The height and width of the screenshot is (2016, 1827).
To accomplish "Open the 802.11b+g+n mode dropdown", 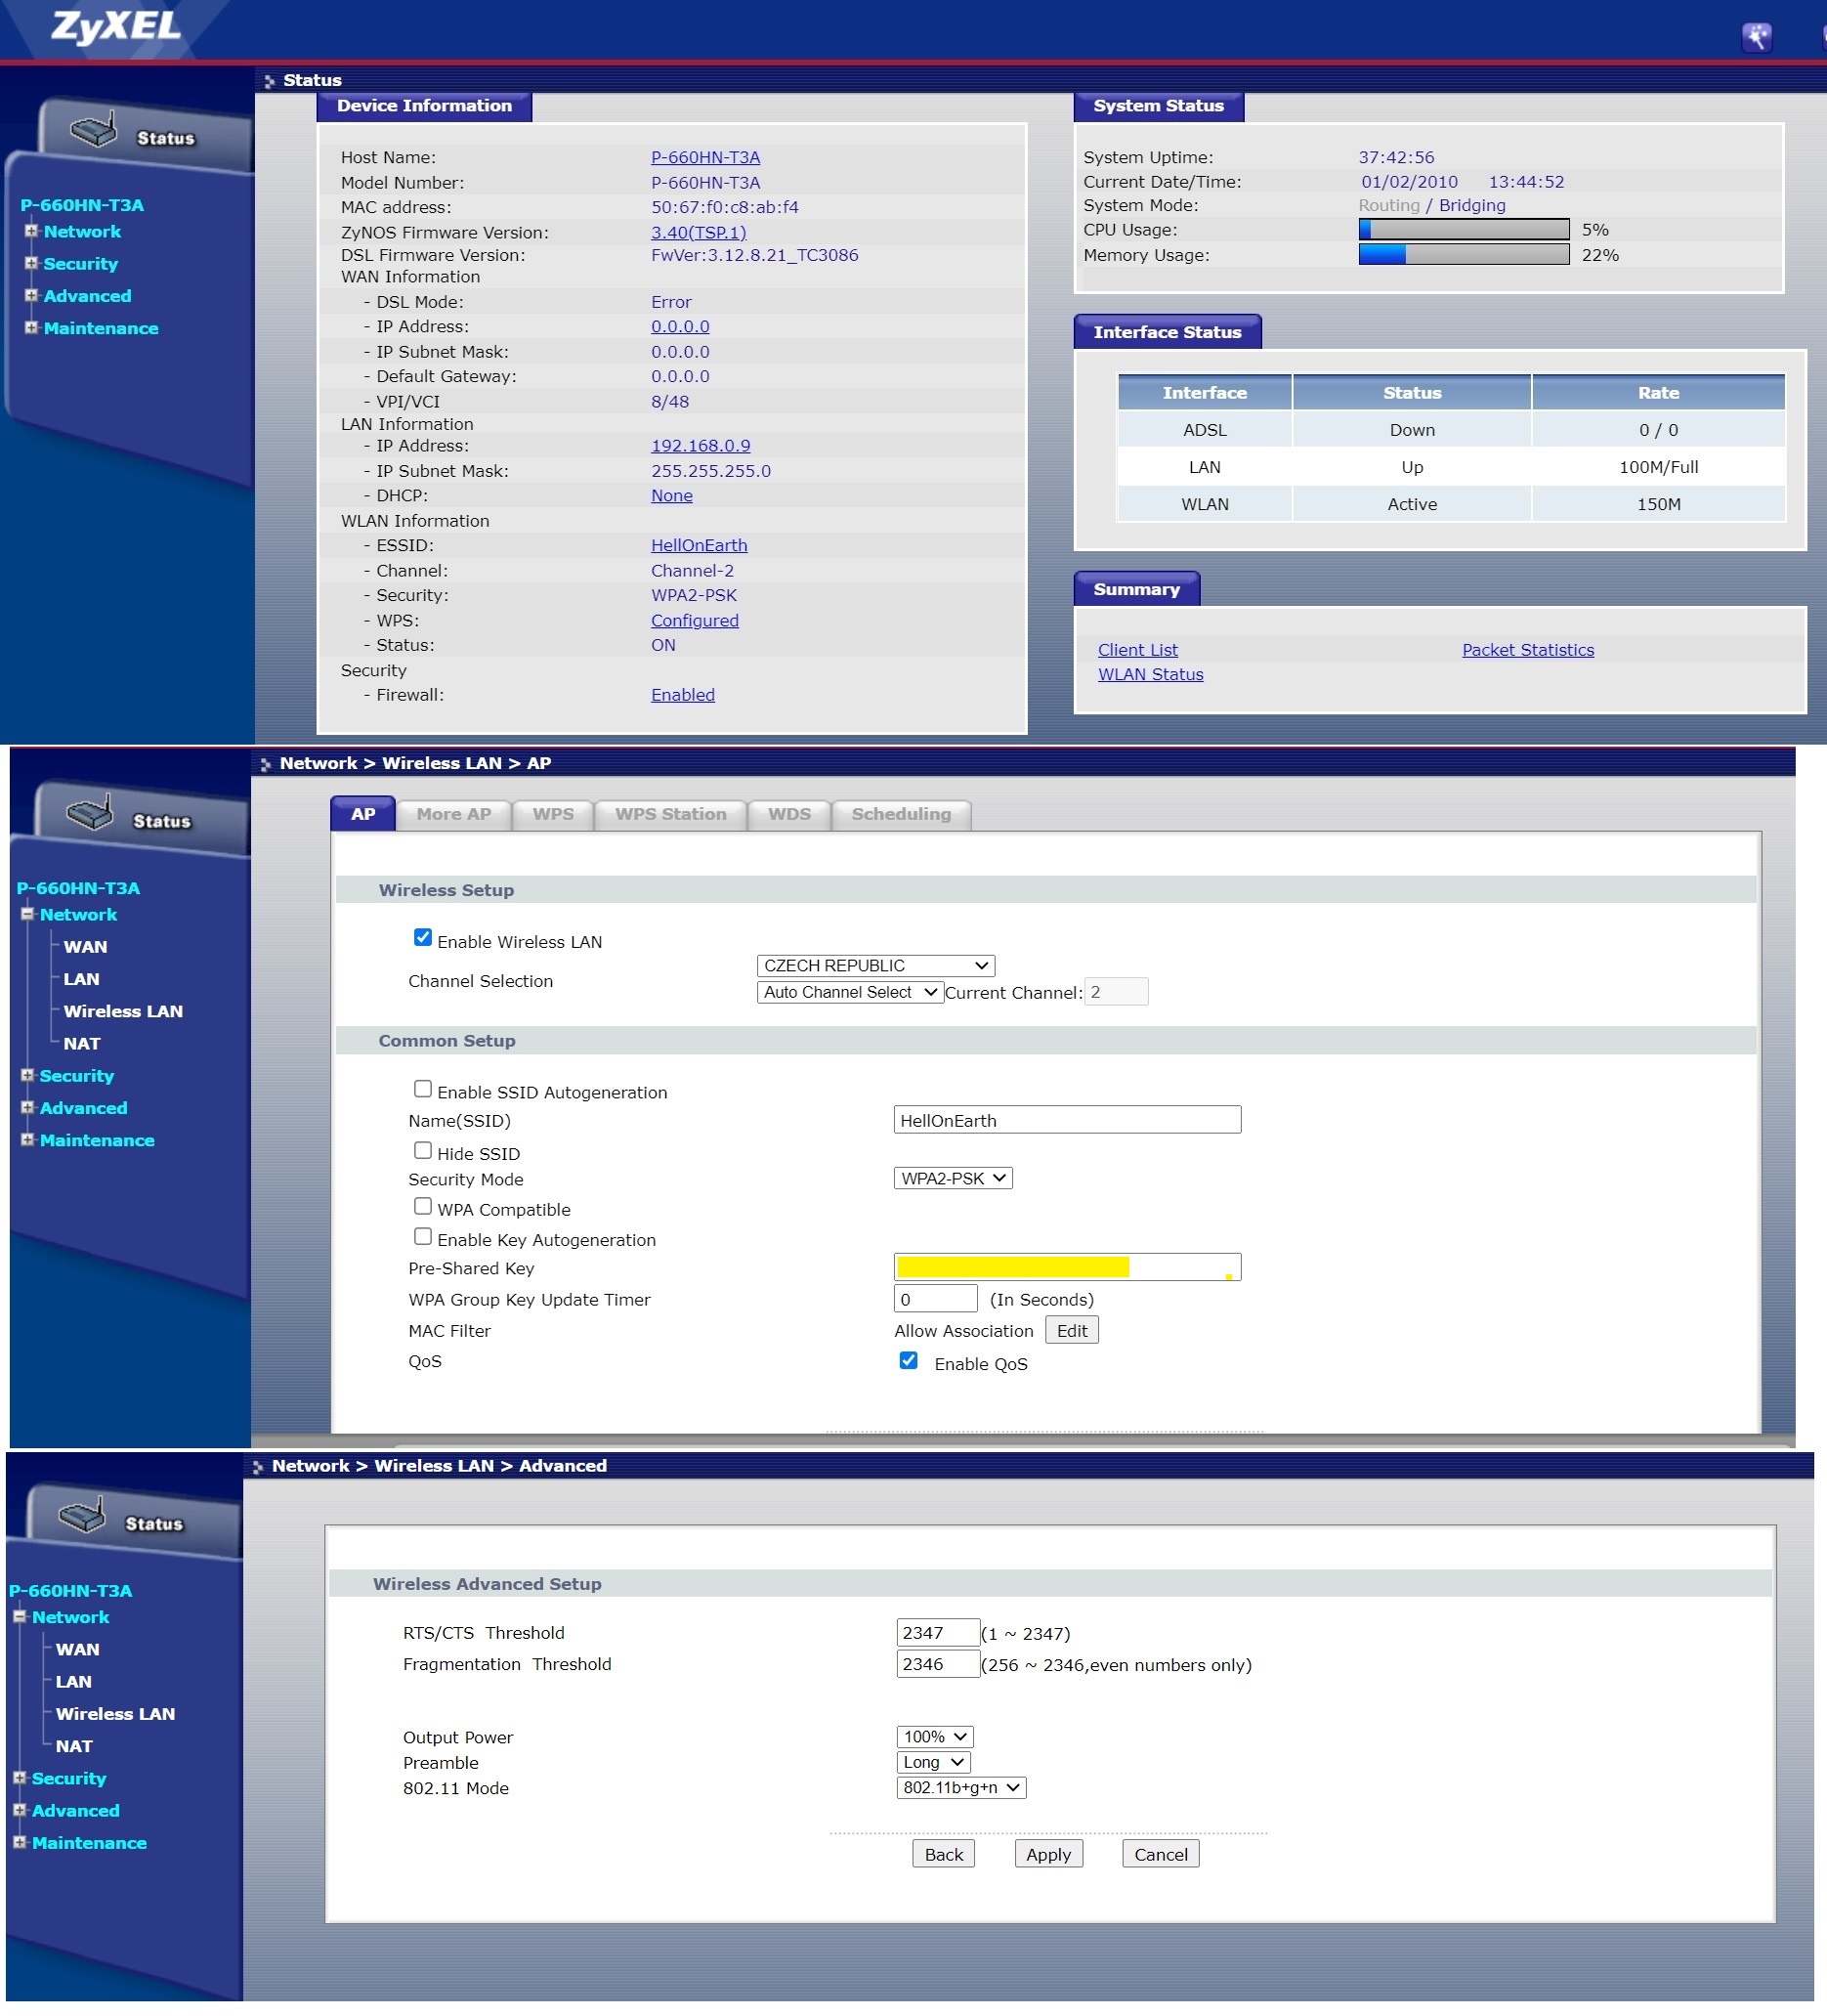I will point(960,1788).
